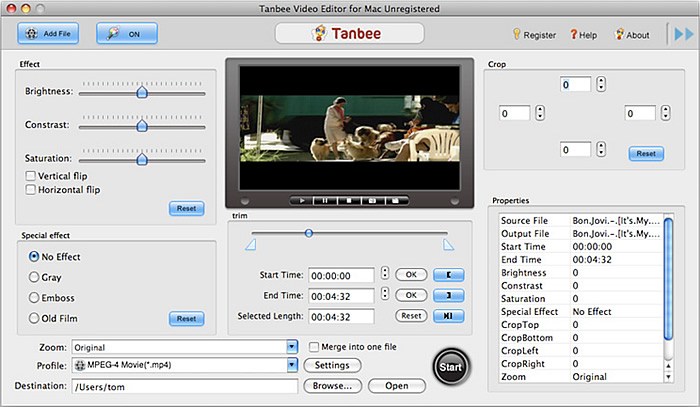
Task: Open Help from the toolbar
Action: [583, 35]
